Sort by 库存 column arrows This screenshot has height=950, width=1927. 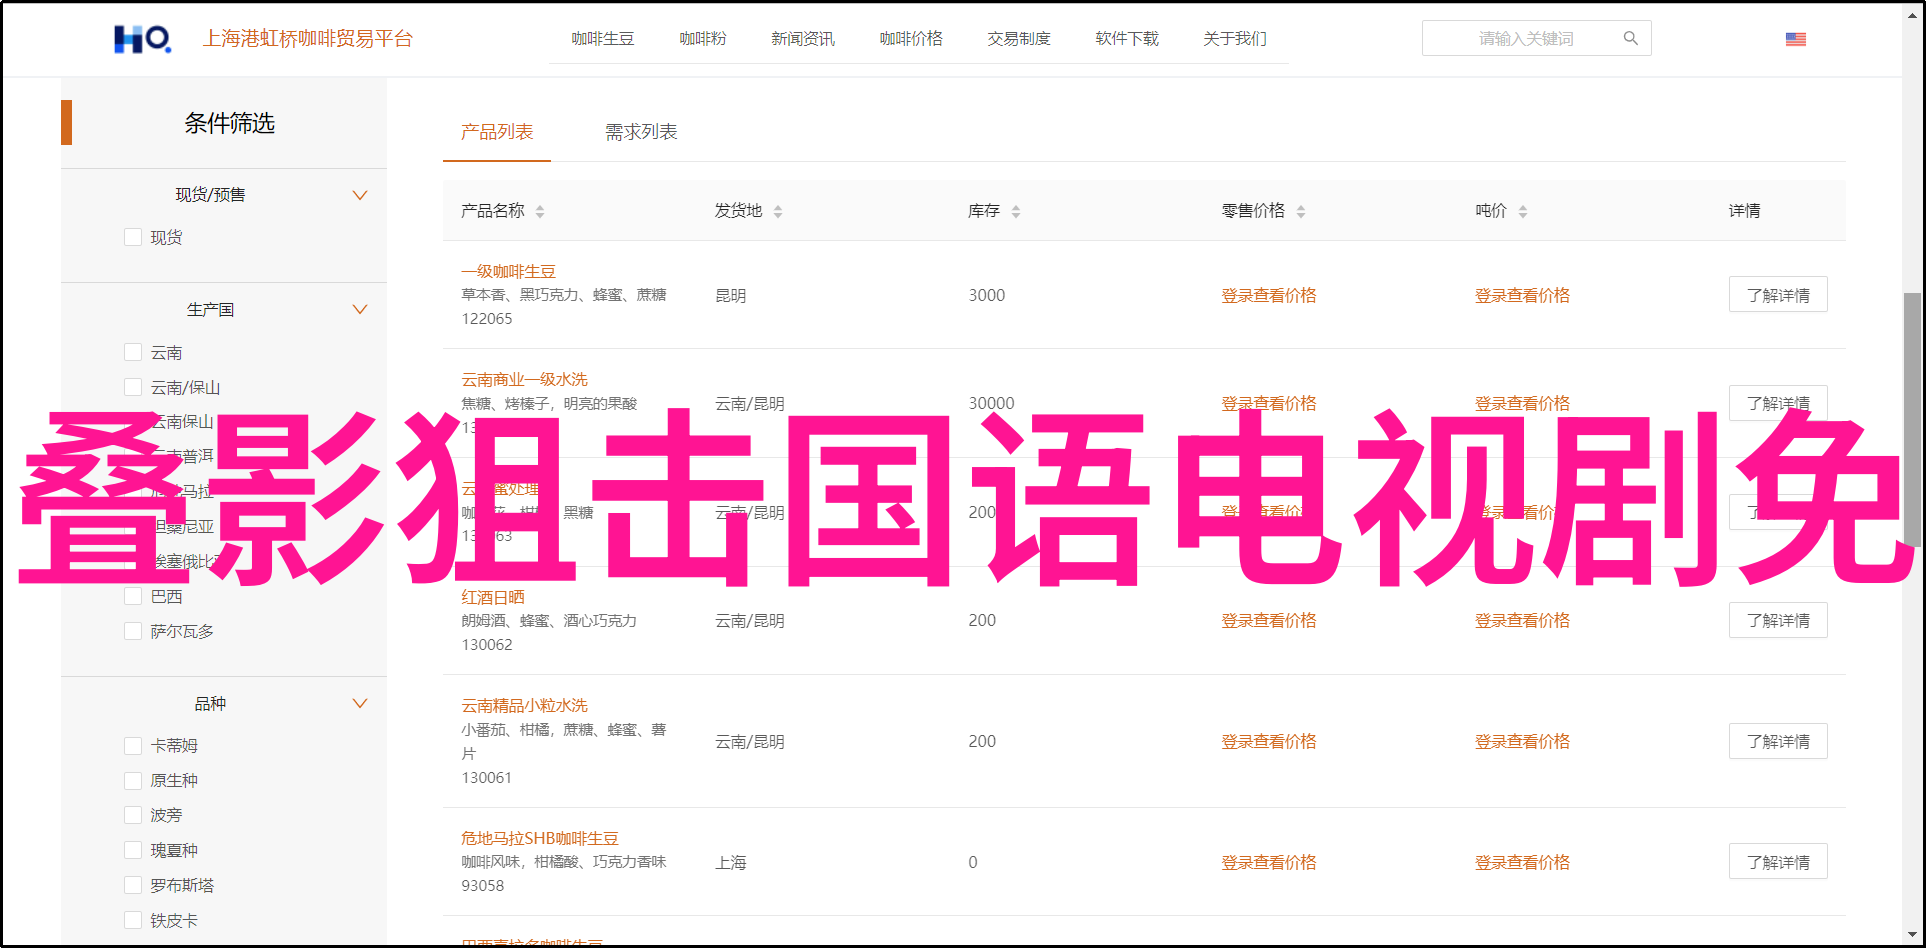point(1015,211)
